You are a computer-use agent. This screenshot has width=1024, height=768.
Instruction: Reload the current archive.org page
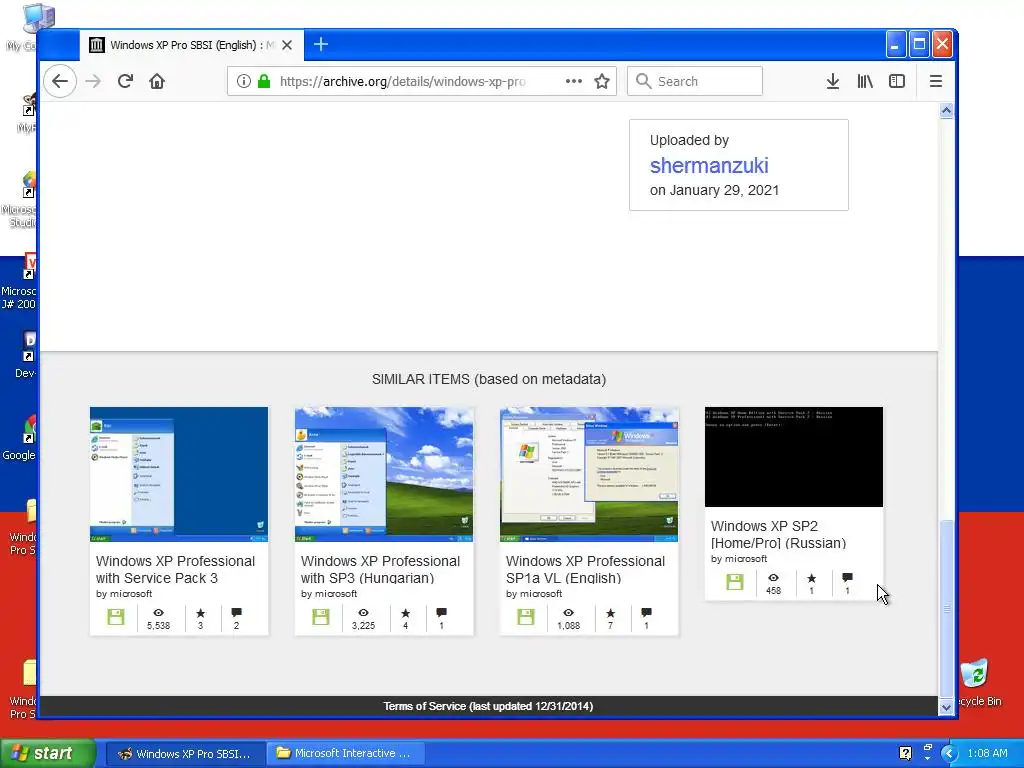click(x=125, y=82)
